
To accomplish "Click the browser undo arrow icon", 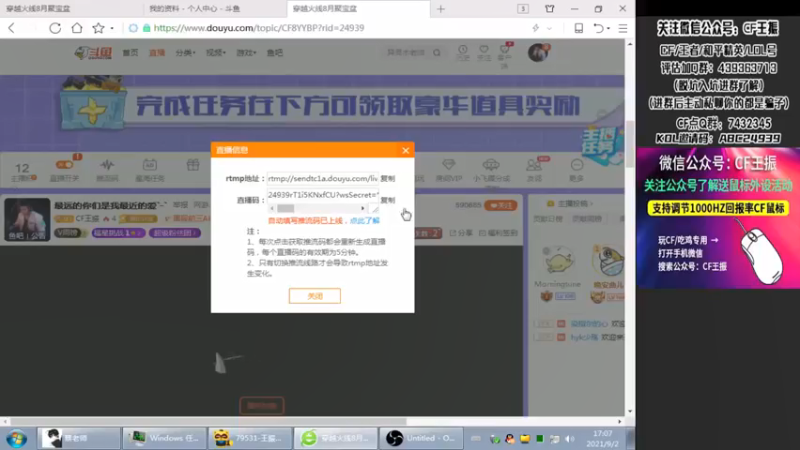I will point(599,28).
